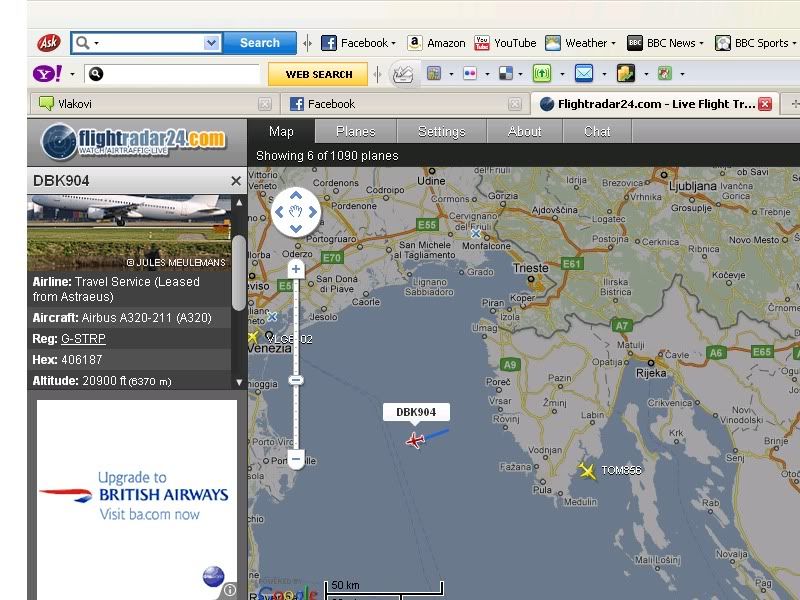Click the BBC Sports toolbar icon
This screenshot has height=600, width=800.
click(x=722, y=43)
